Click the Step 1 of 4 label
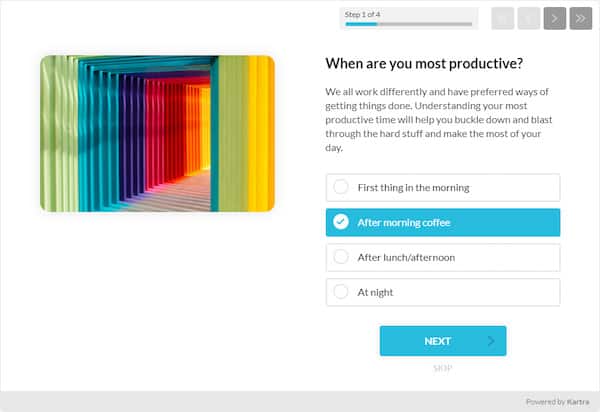 pyautogui.click(x=365, y=14)
